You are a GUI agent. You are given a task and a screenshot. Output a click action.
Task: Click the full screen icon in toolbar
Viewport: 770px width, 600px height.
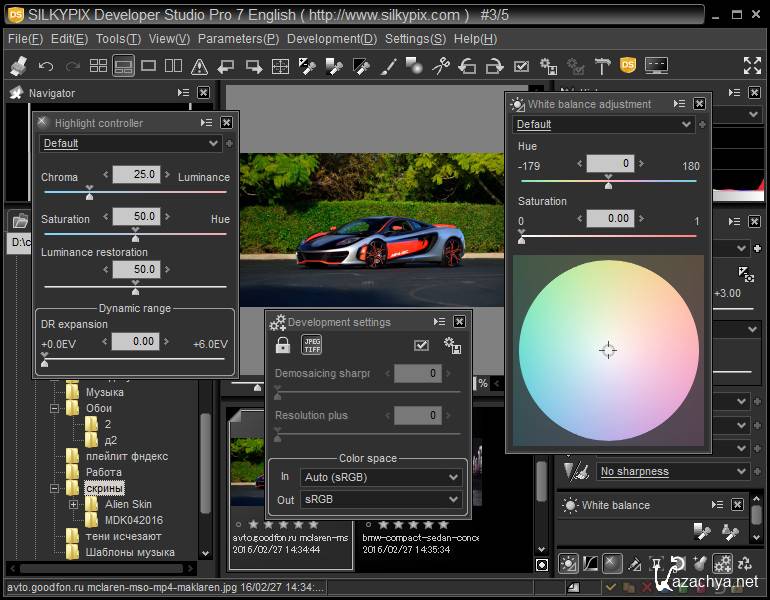(752, 66)
